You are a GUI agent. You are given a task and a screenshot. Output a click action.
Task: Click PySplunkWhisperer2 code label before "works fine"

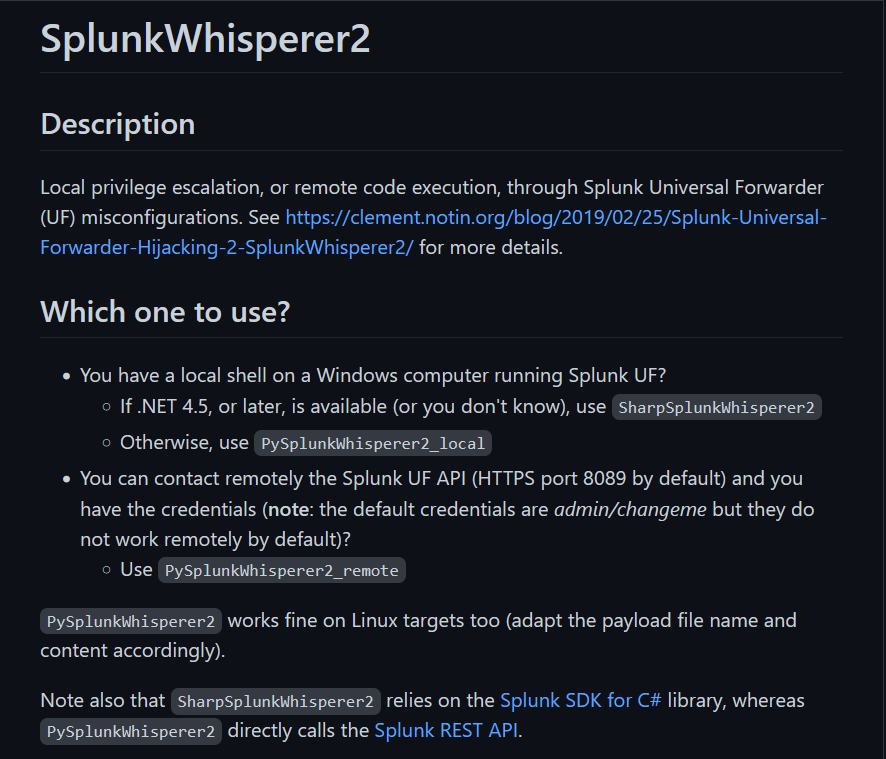pyautogui.click(x=131, y=621)
